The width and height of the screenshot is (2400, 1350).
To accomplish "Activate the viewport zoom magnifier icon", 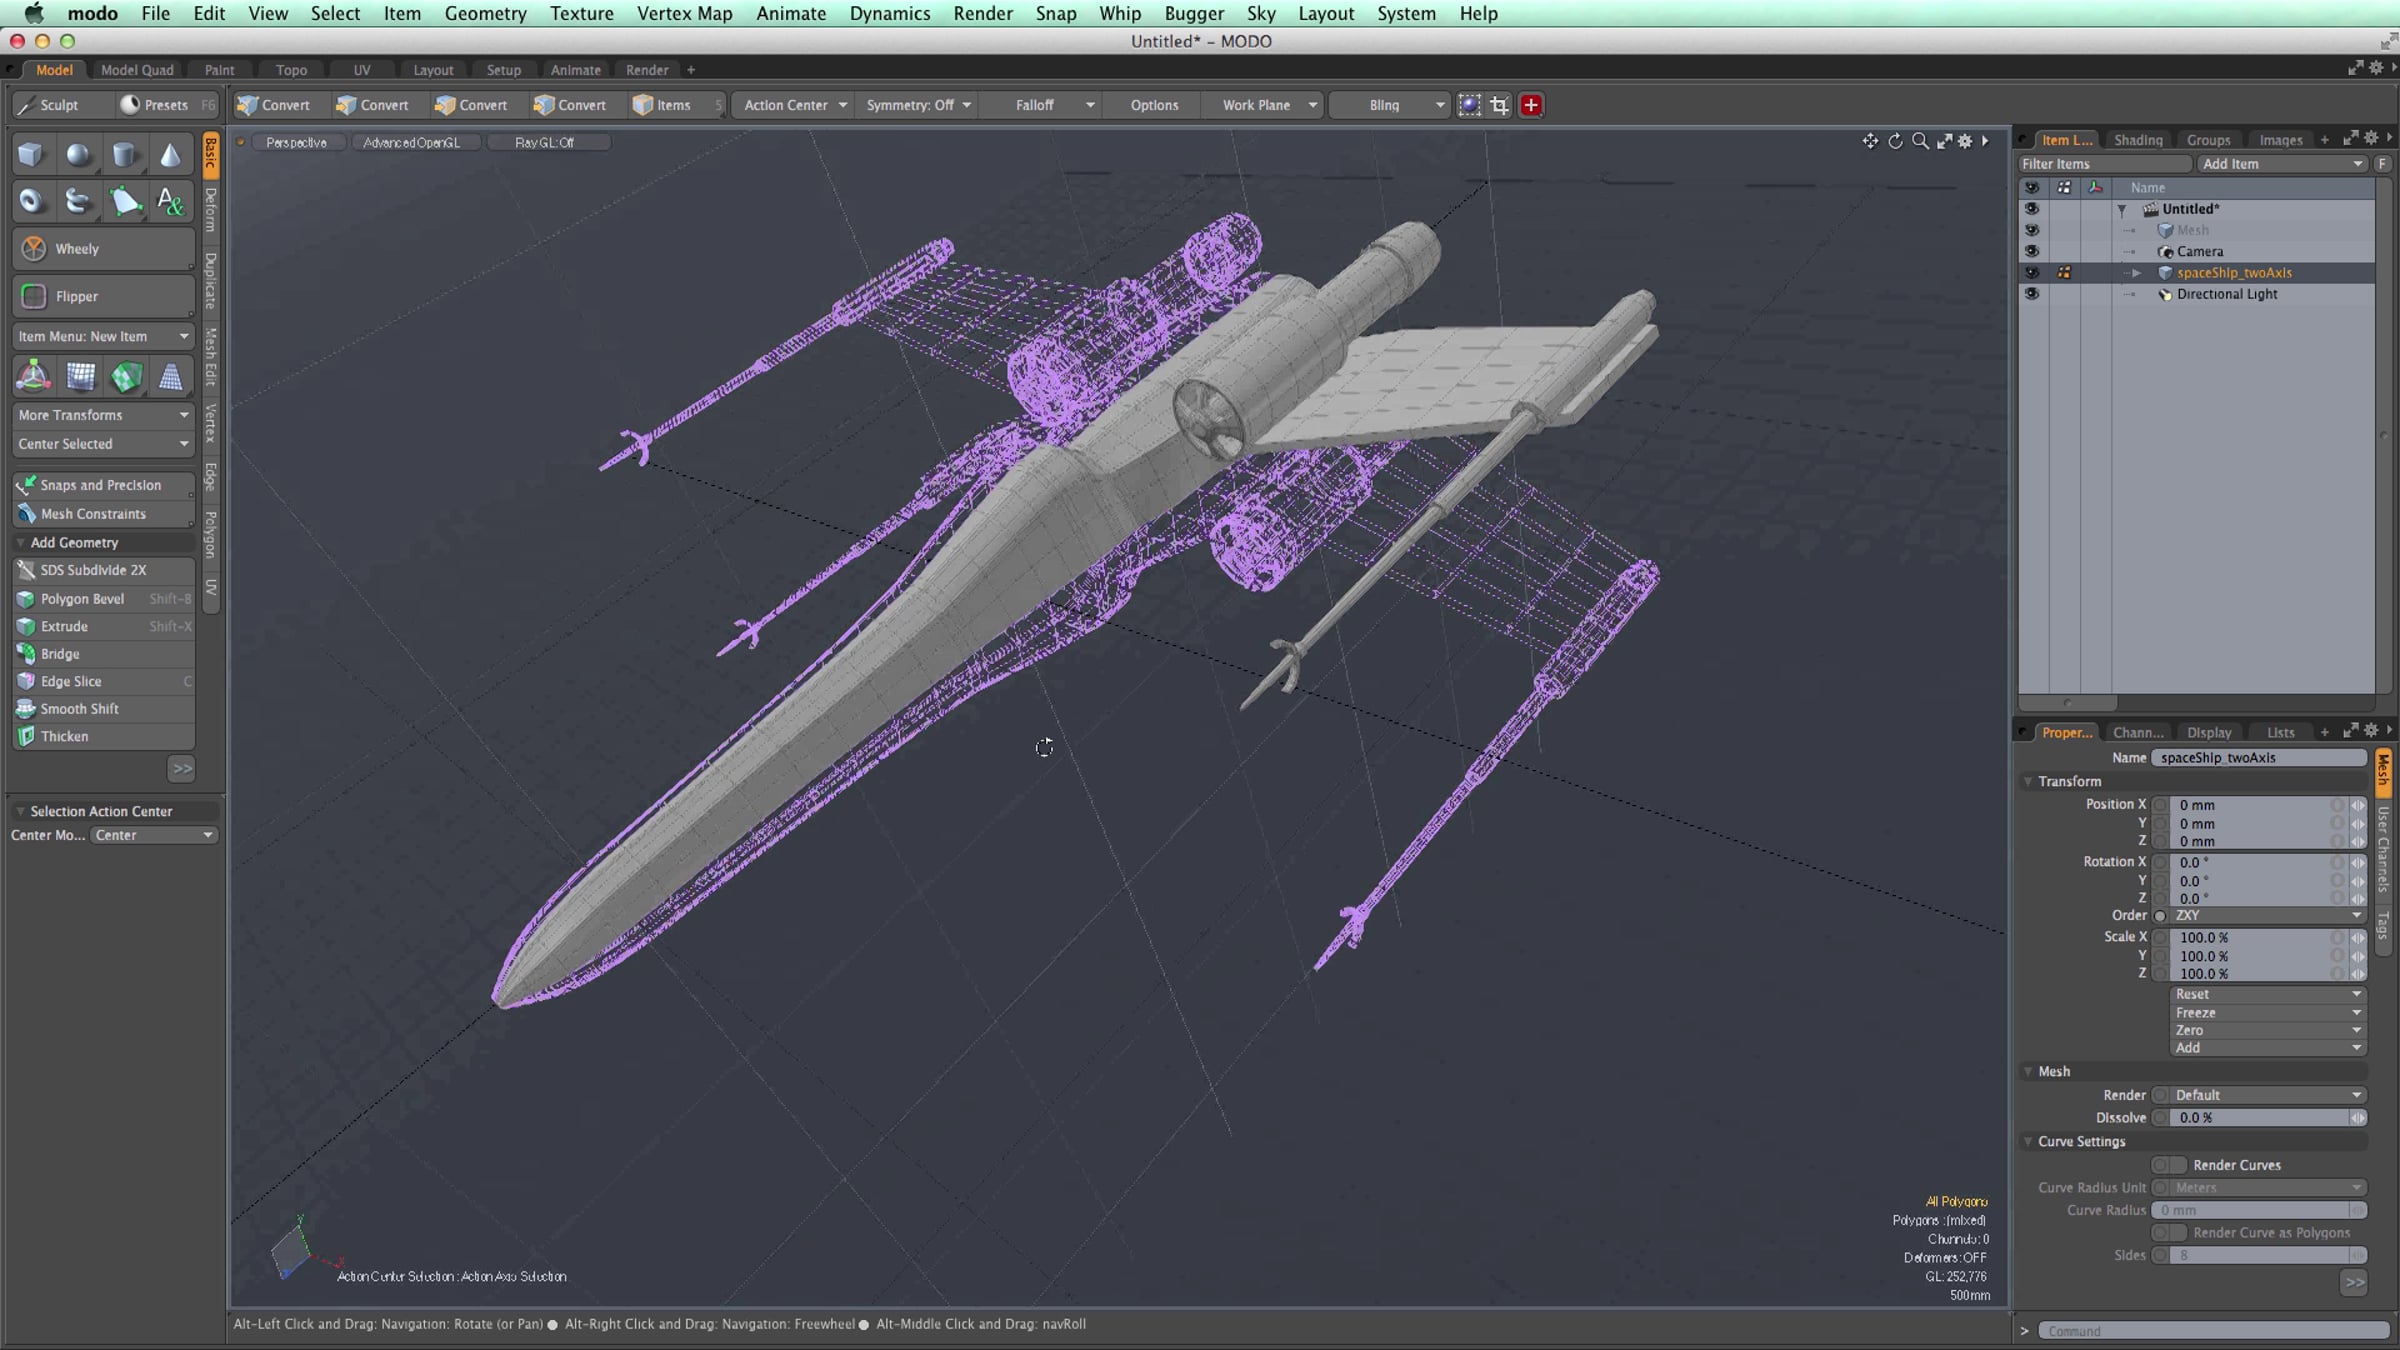I will point(1920,141).
